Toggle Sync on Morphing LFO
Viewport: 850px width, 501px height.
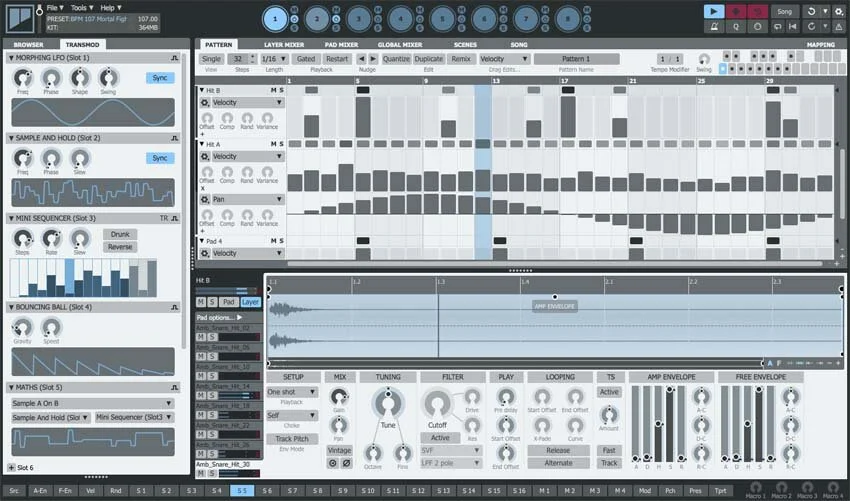(x=160, y=78)
